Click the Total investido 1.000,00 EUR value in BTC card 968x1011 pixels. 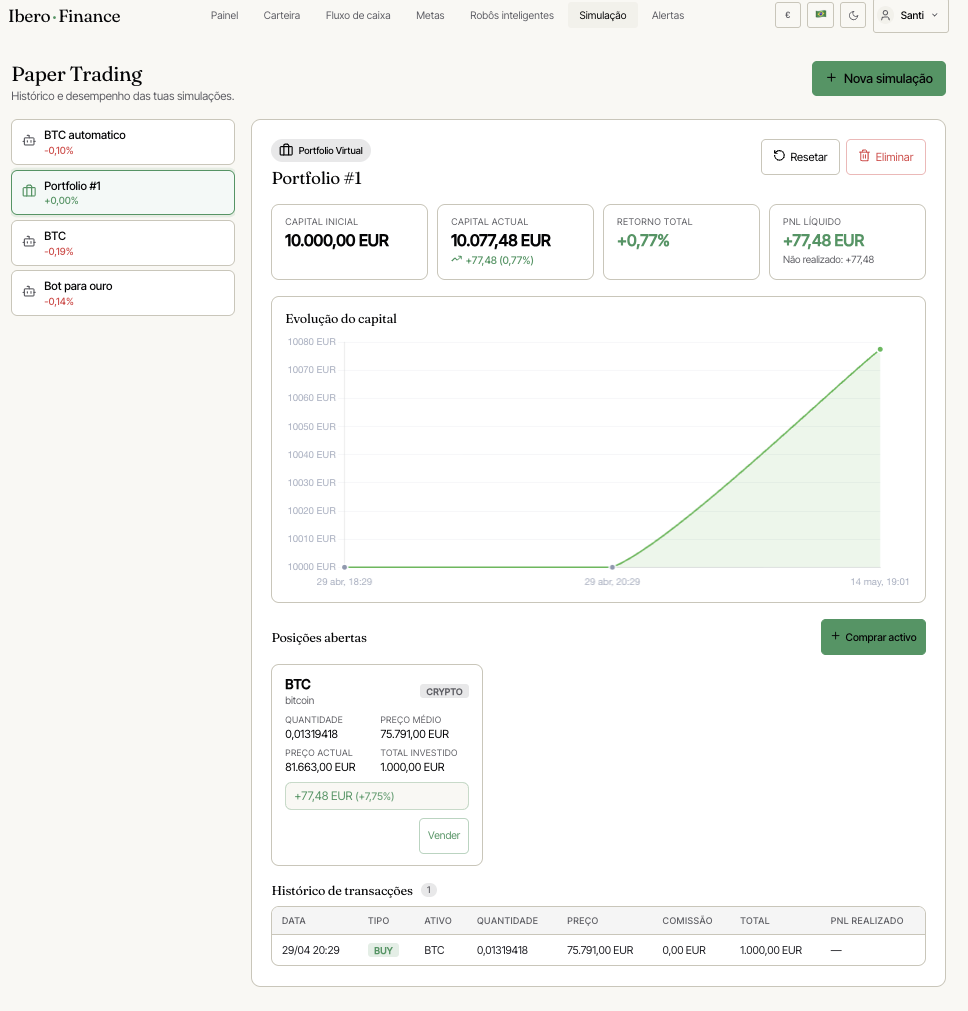(413, 767)
